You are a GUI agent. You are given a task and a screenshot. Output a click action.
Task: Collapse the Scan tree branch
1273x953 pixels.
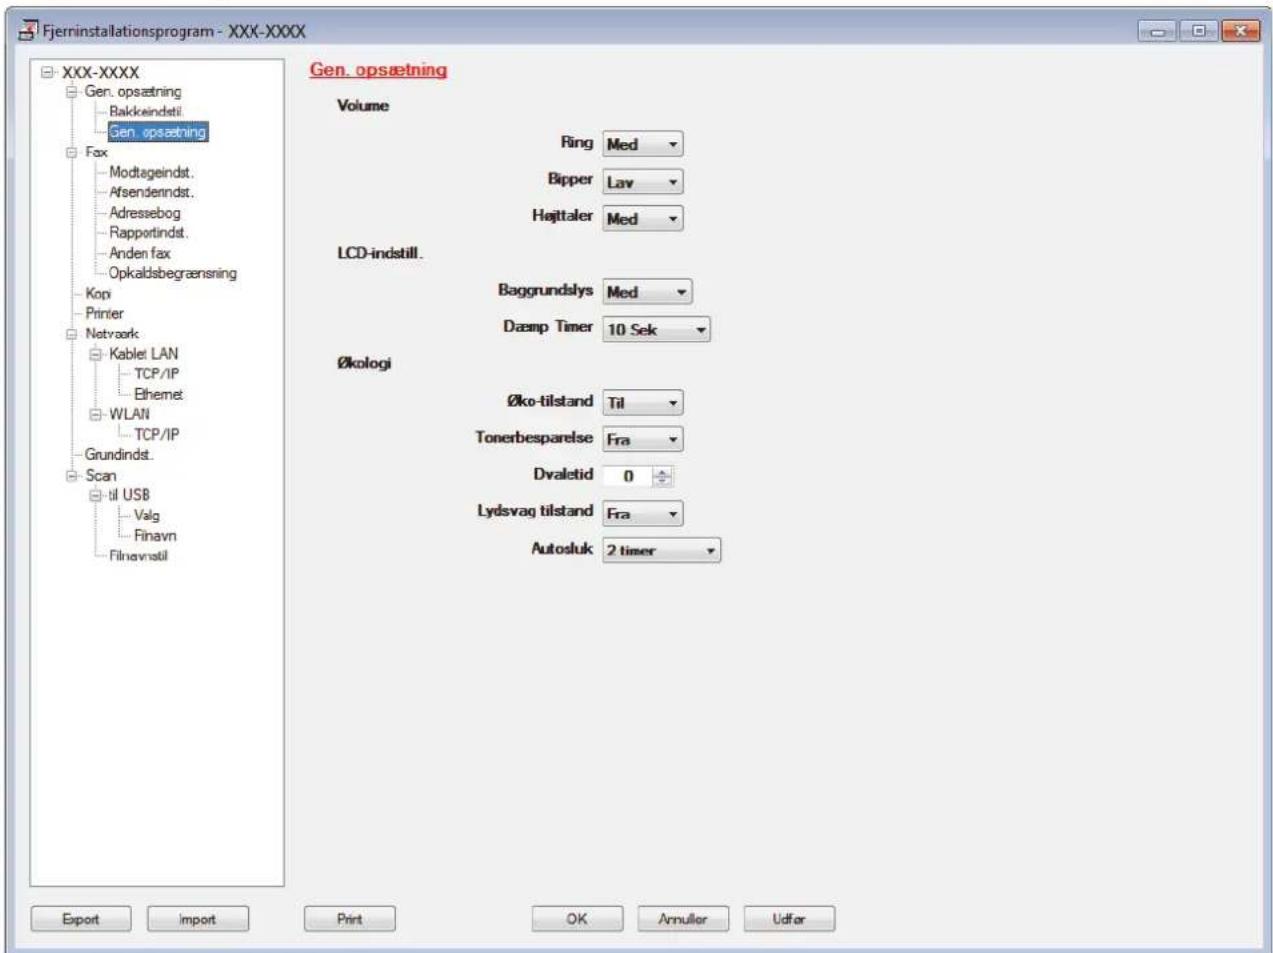[x=72, y=476]
